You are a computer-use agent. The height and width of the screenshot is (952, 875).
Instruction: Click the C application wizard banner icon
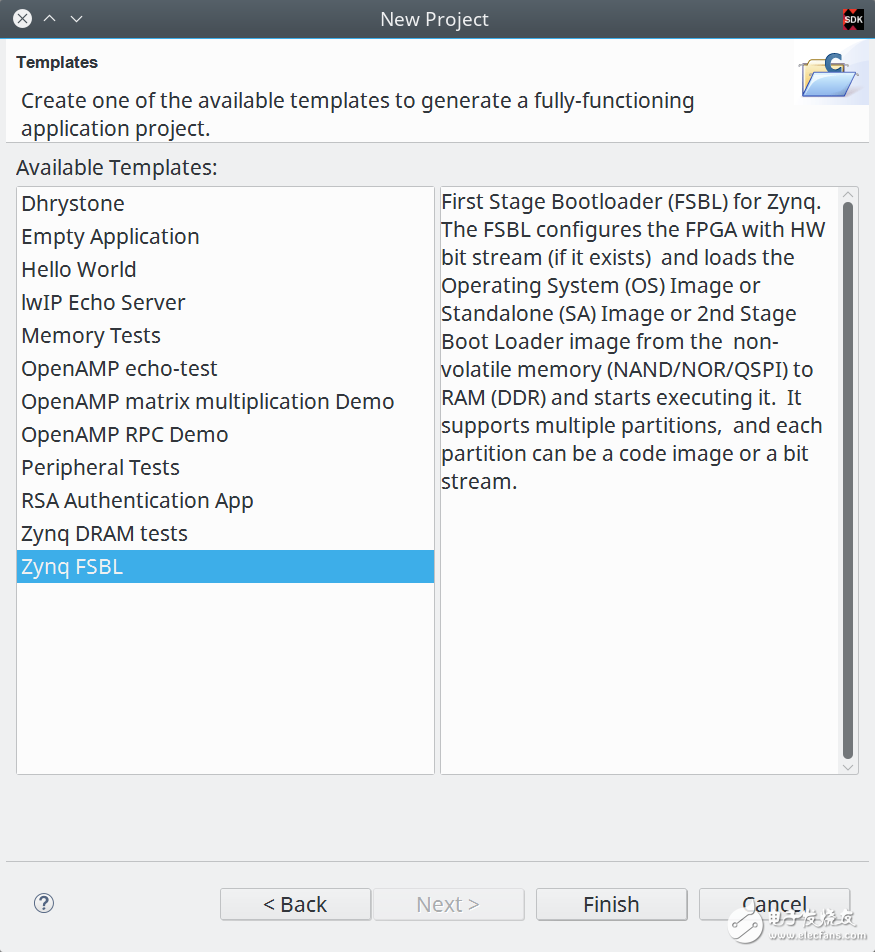tap(833, 75)
